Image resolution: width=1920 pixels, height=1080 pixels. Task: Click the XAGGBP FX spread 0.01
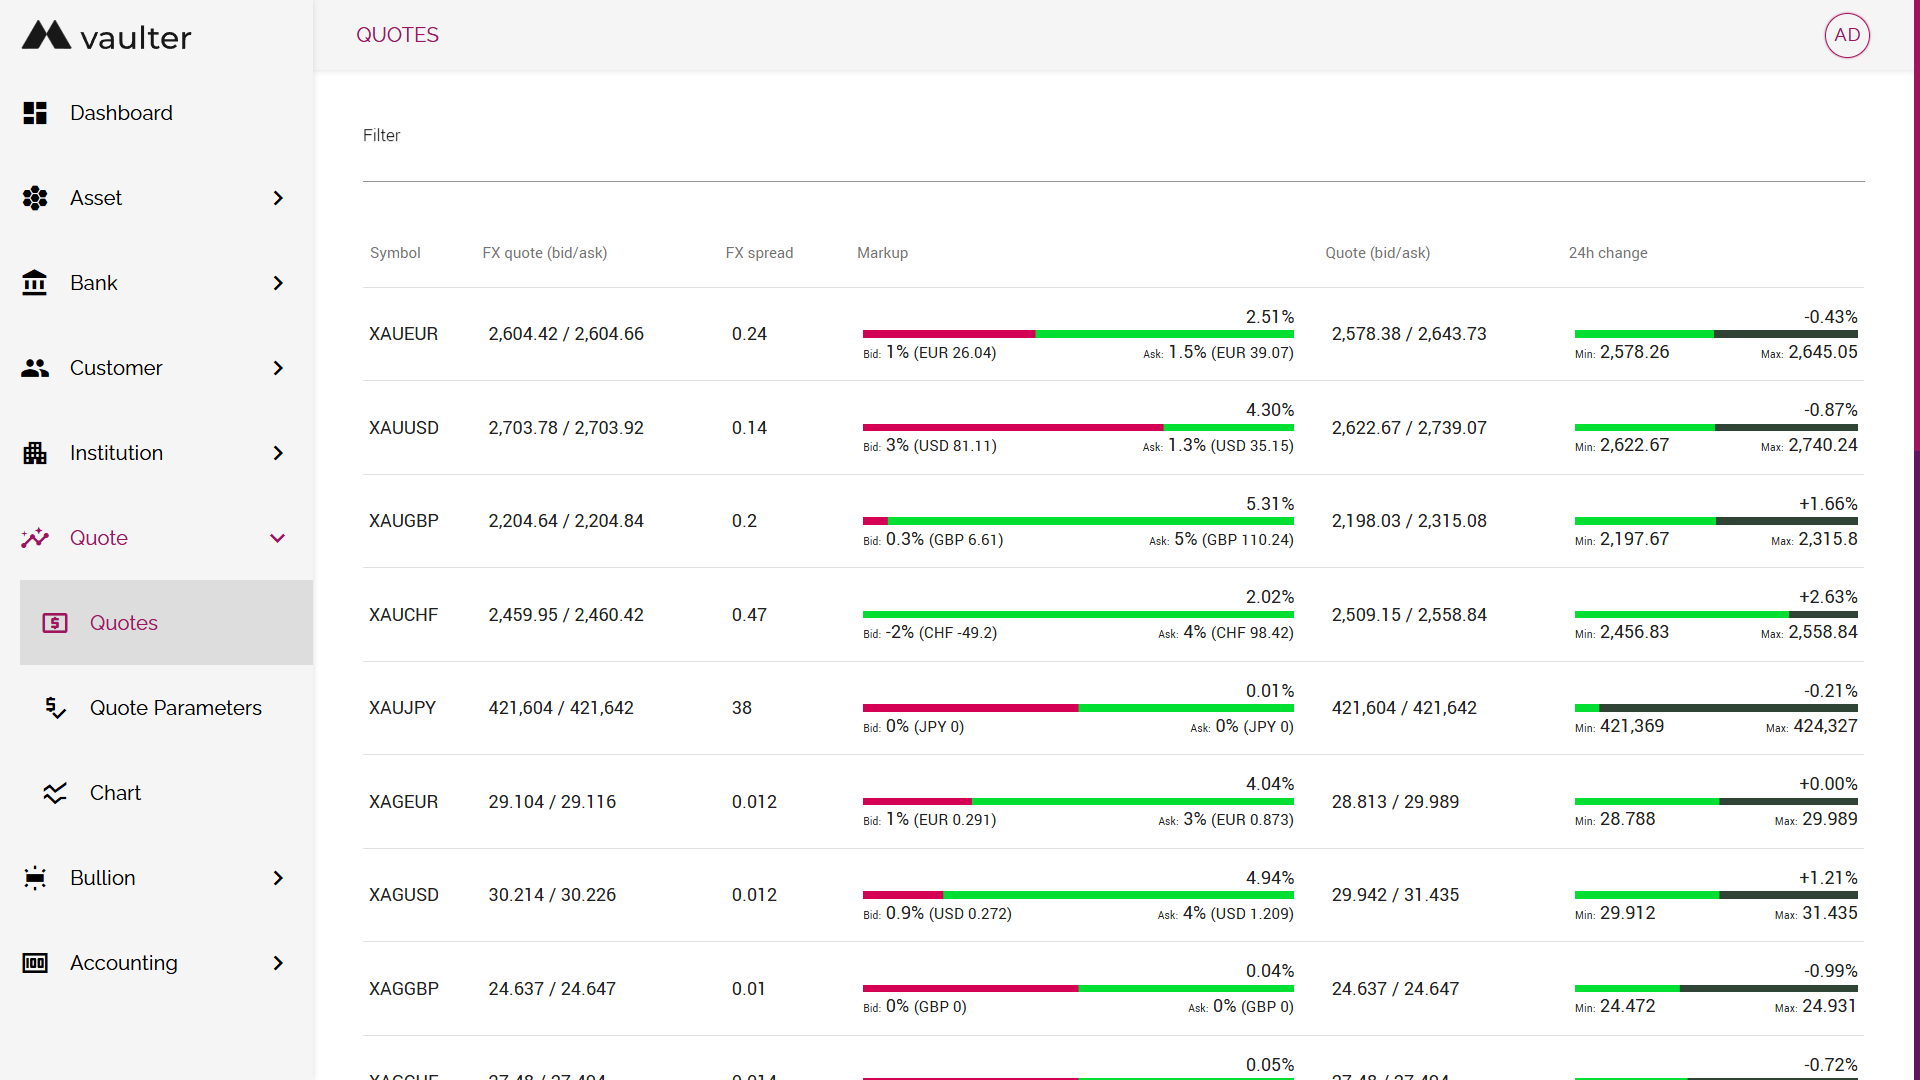click(x=748, y=989)
